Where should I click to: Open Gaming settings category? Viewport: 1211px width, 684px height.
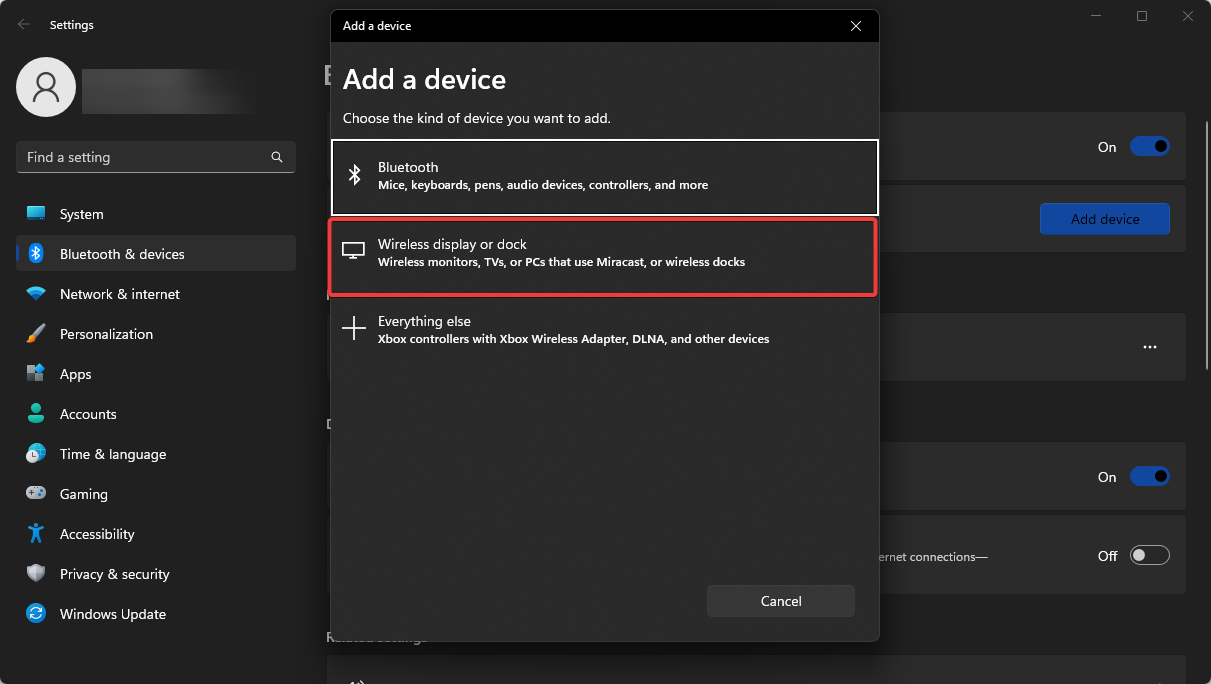(156, 494)
